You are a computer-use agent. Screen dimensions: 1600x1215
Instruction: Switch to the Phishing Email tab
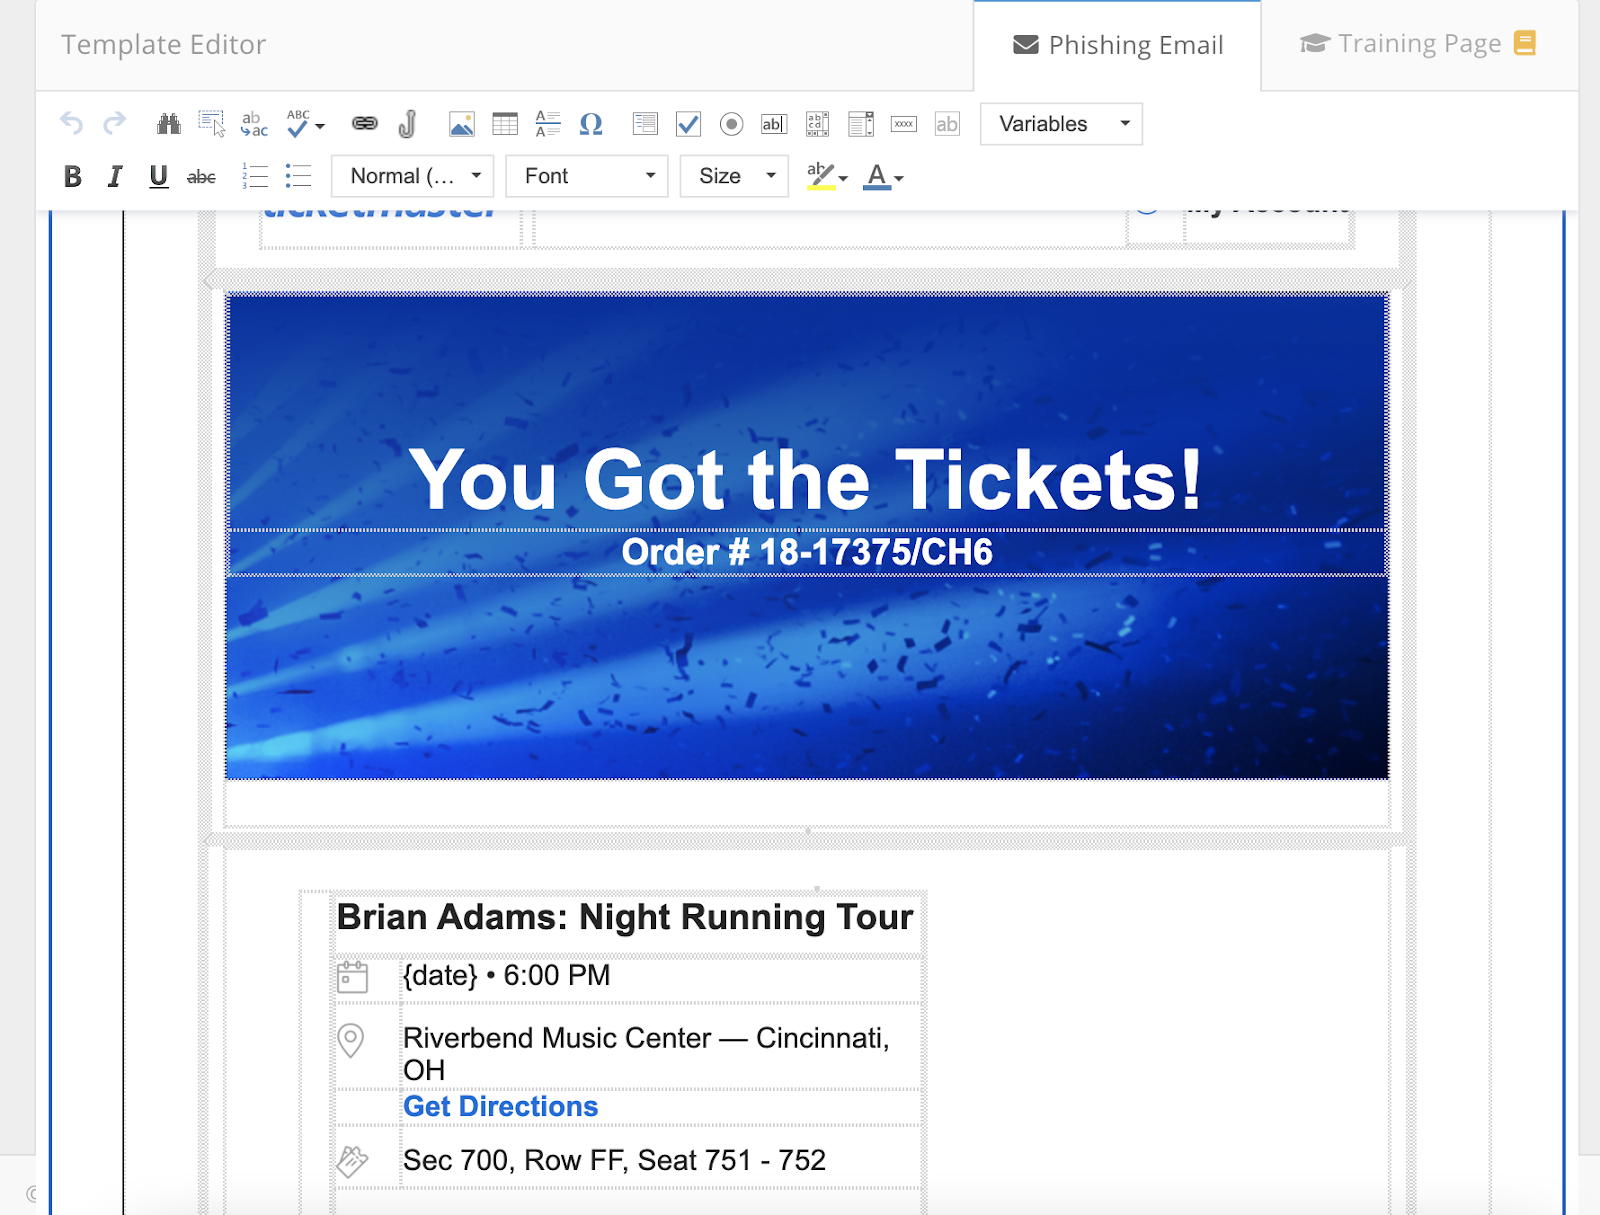(1118, 45)
